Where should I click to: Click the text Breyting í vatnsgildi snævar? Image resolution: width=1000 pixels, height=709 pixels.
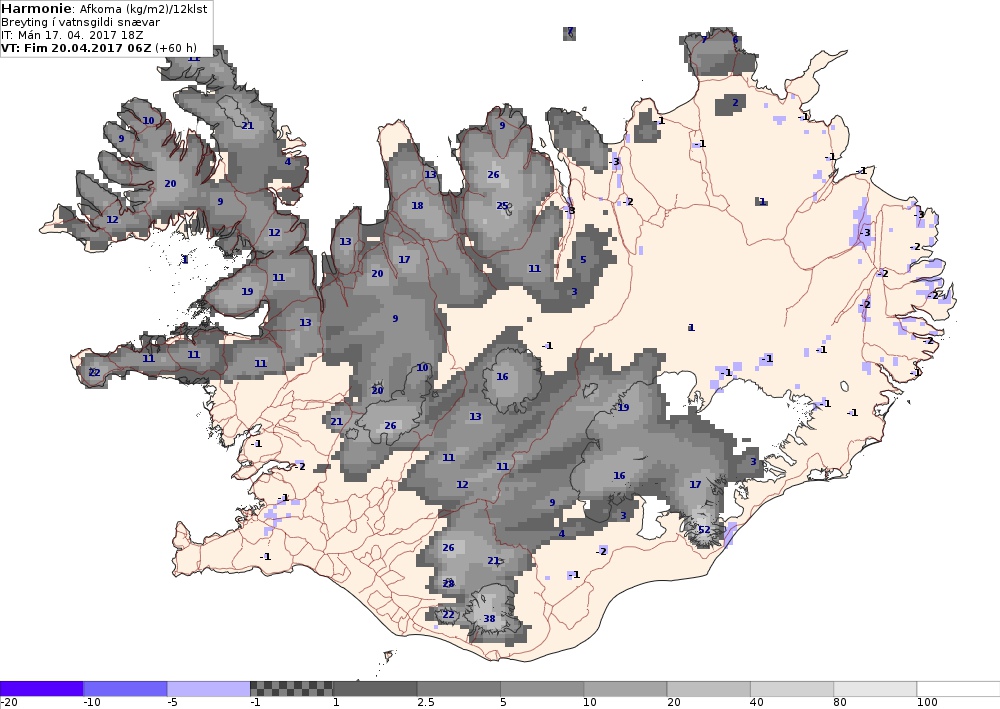(80, 22)
